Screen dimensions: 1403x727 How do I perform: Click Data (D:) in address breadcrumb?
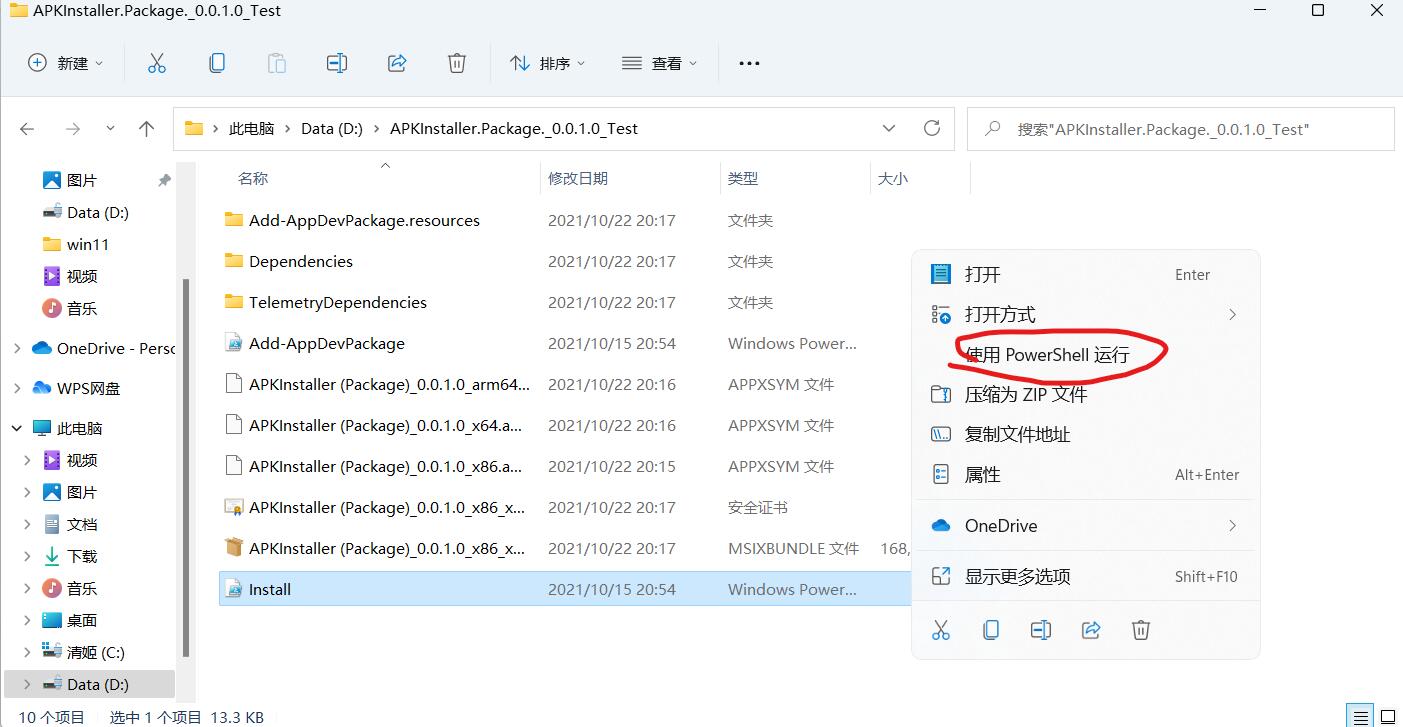tap(332, 128)
